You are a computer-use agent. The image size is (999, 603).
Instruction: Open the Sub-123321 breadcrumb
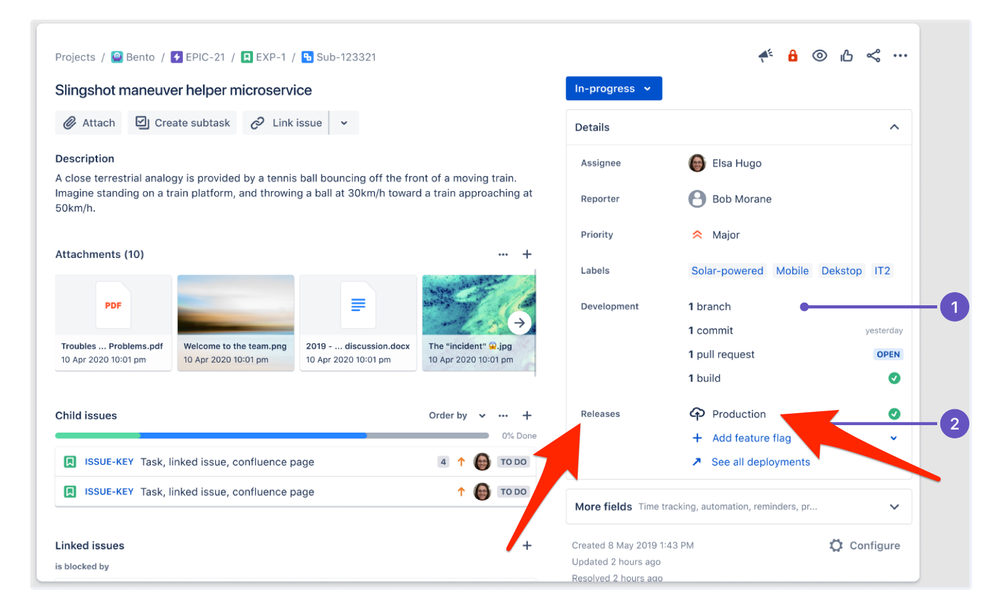[339, 57]
